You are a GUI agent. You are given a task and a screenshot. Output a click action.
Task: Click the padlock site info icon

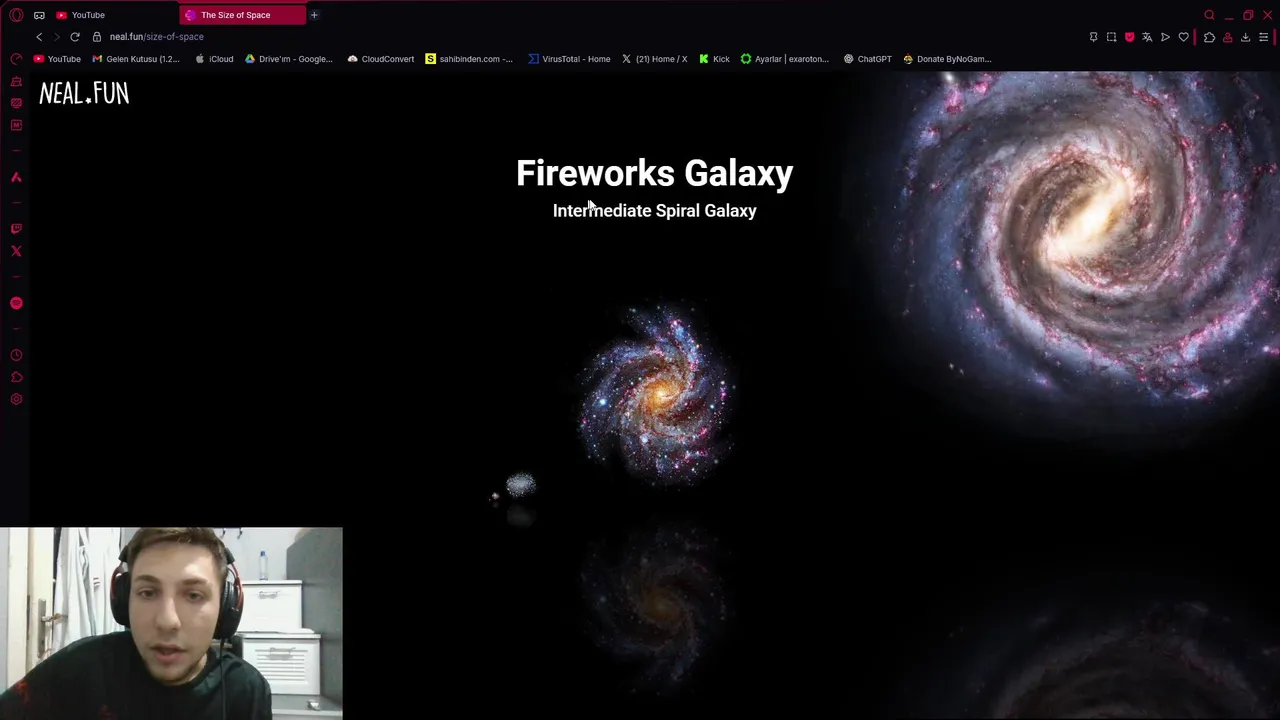(x=97, y=37)
